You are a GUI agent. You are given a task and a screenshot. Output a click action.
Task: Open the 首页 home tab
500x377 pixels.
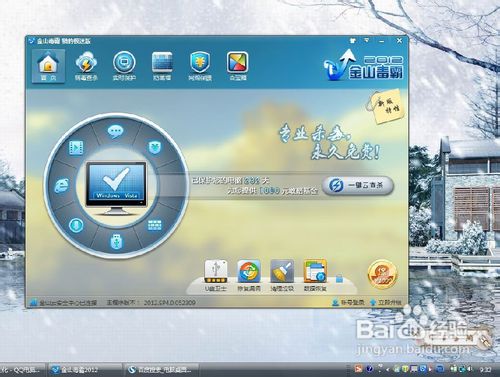[48, 66]
